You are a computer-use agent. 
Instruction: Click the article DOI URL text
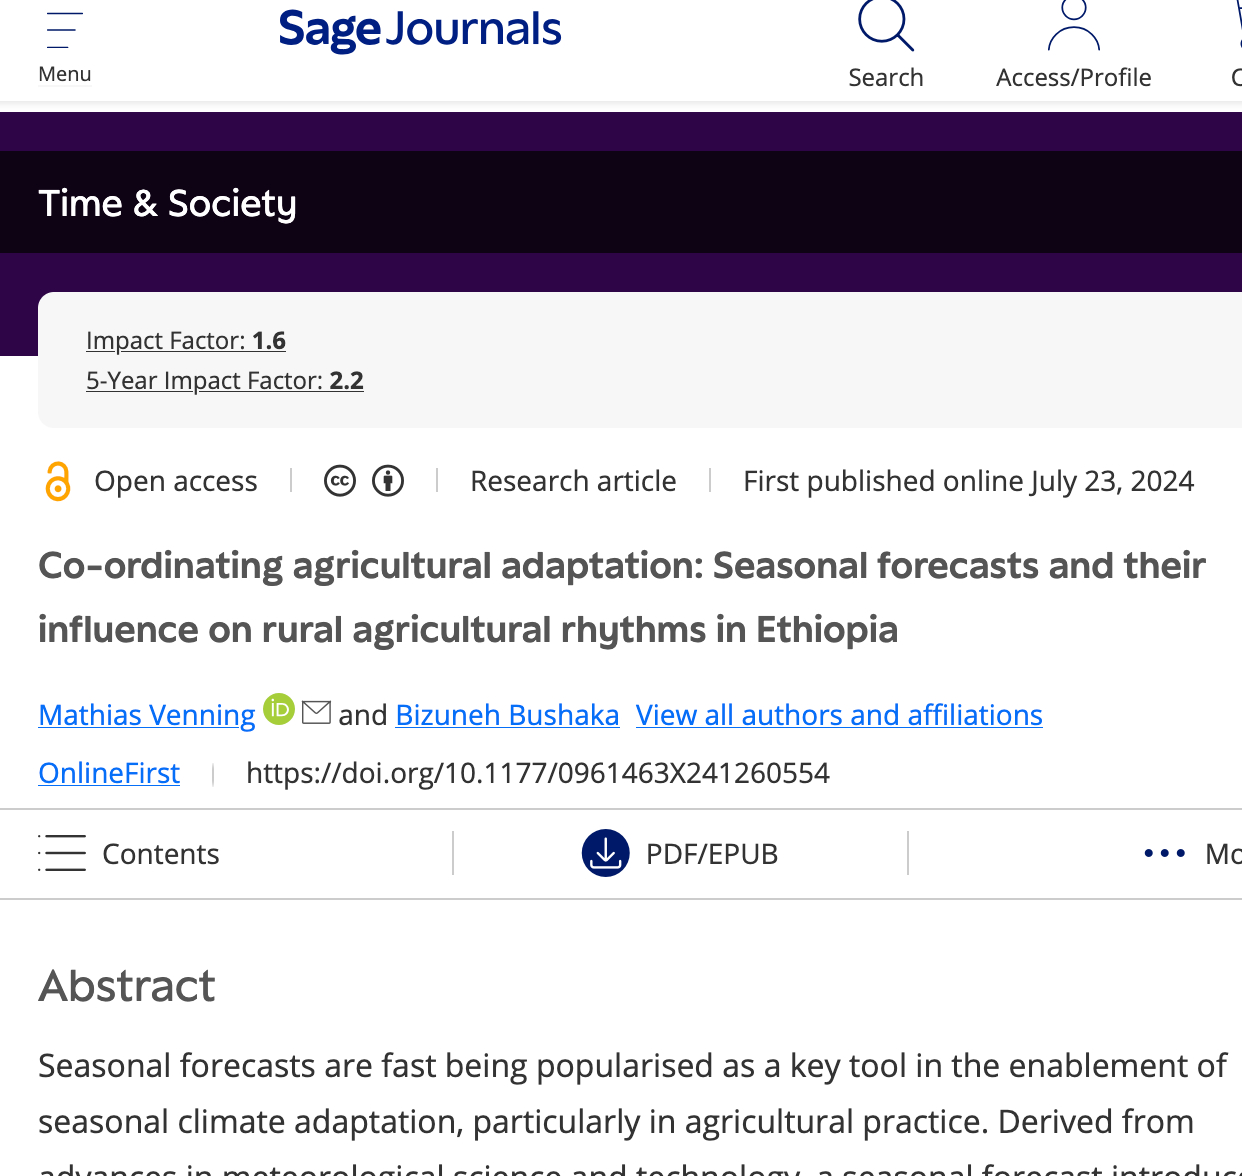(x=537, y=773)
